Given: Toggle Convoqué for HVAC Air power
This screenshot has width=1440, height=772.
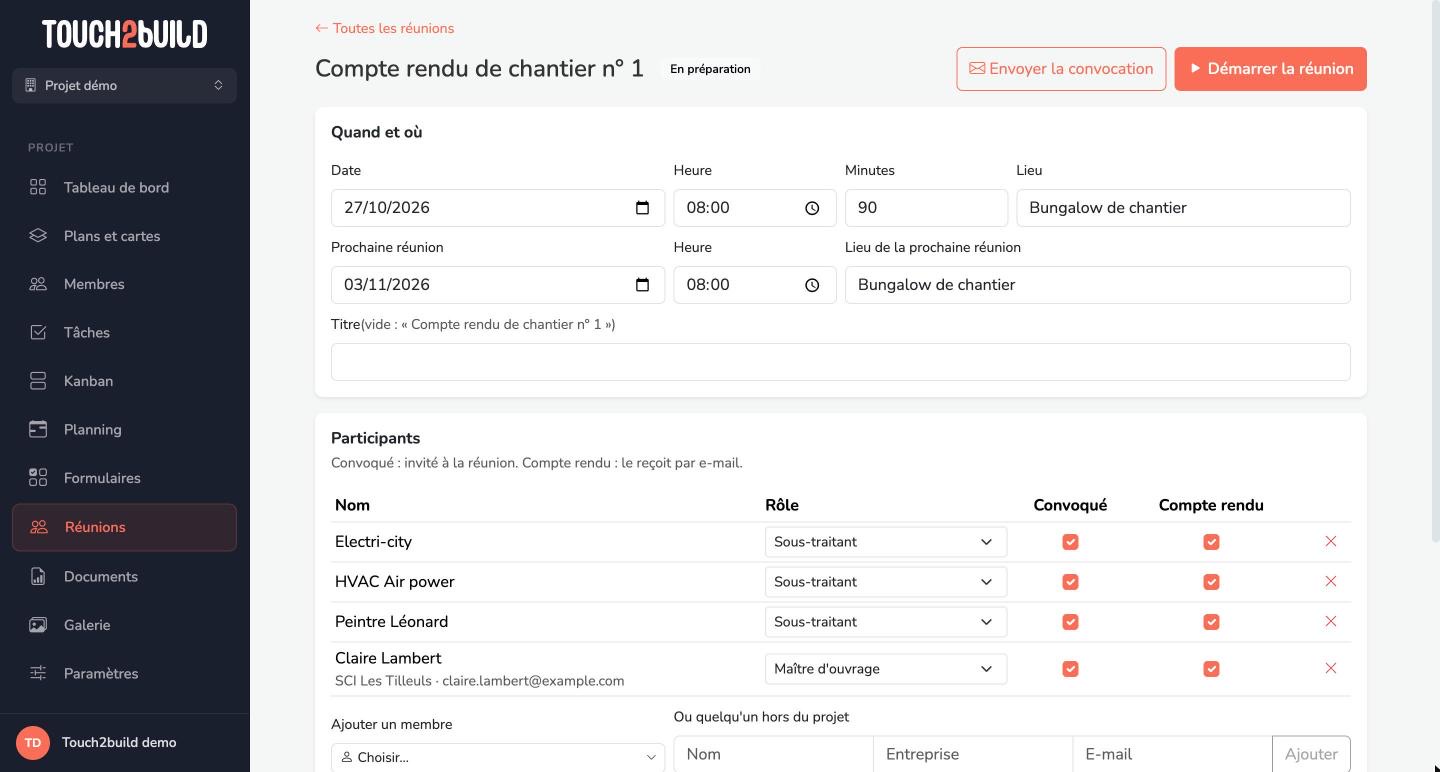Looking at the screenshot, I should [x=1070, y=582].
